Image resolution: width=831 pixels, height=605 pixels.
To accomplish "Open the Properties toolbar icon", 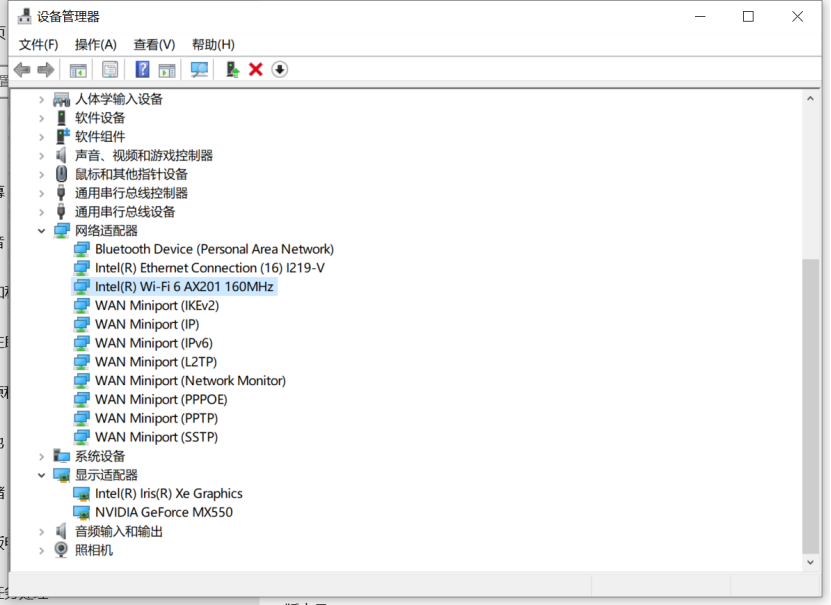I will (110, 69).
